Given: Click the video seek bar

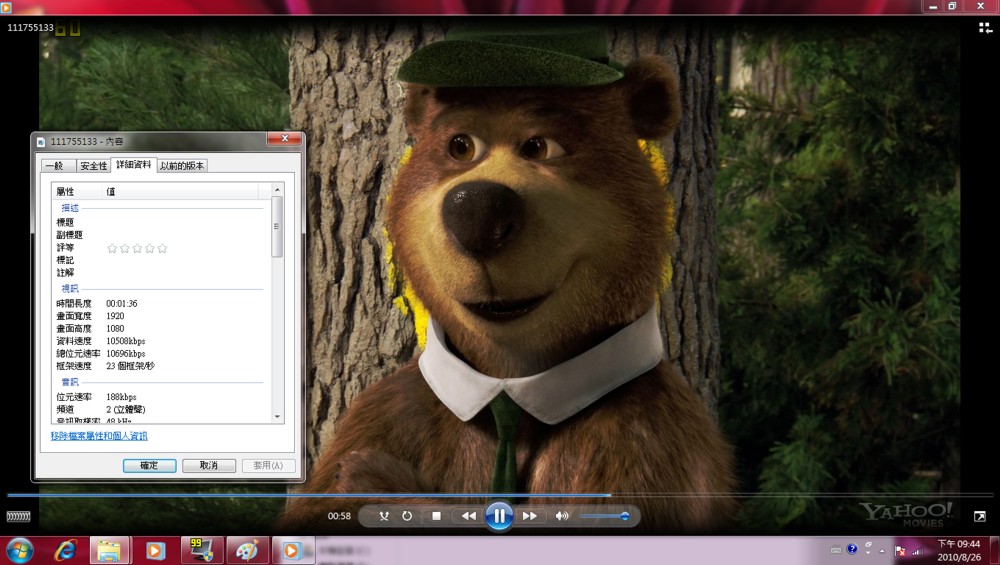Looking at the screenshot, I should point(500,495).
